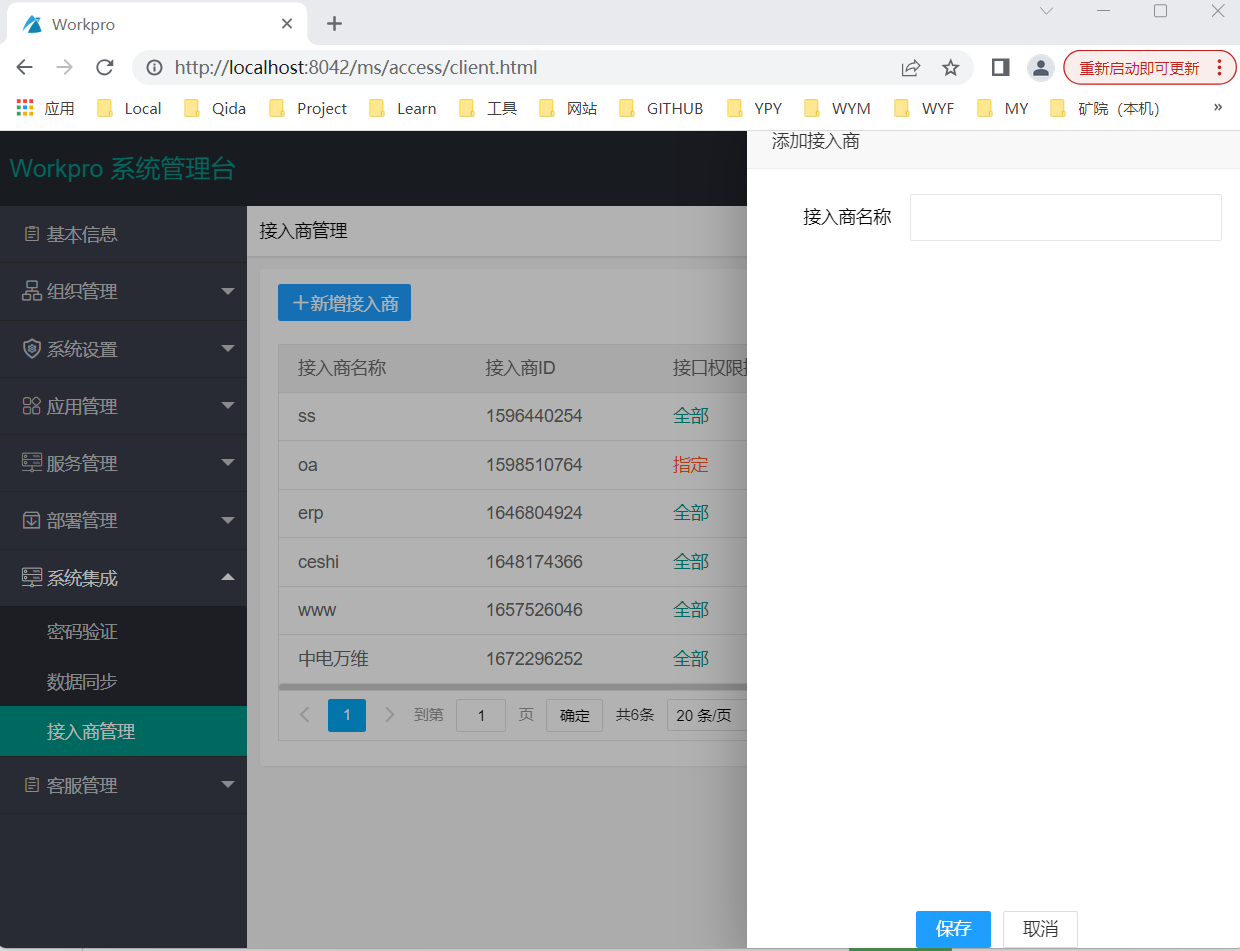Click the blue 保存 button
This screenshot has height=951, width=1240.
(x=952, y=929)
